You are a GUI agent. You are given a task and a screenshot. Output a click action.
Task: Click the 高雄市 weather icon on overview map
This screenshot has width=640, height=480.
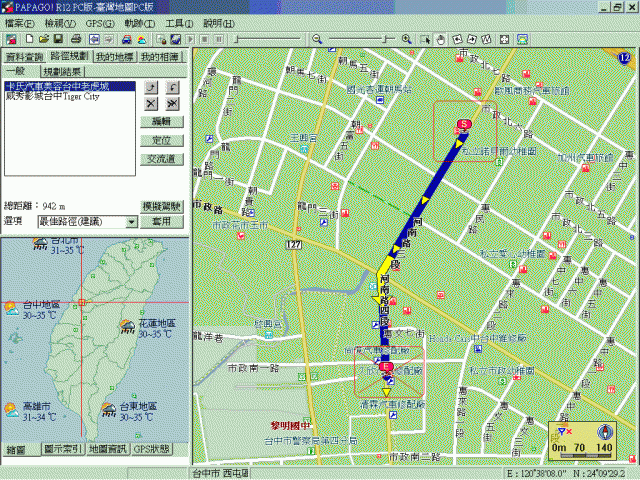point(11,410)
